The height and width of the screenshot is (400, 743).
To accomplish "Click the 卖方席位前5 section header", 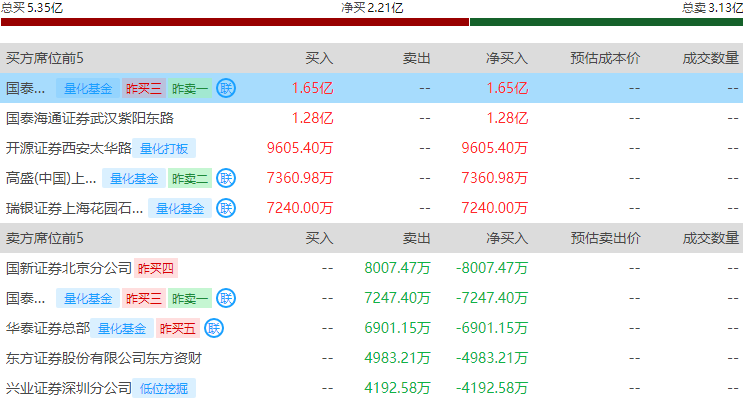I will 45,238.
